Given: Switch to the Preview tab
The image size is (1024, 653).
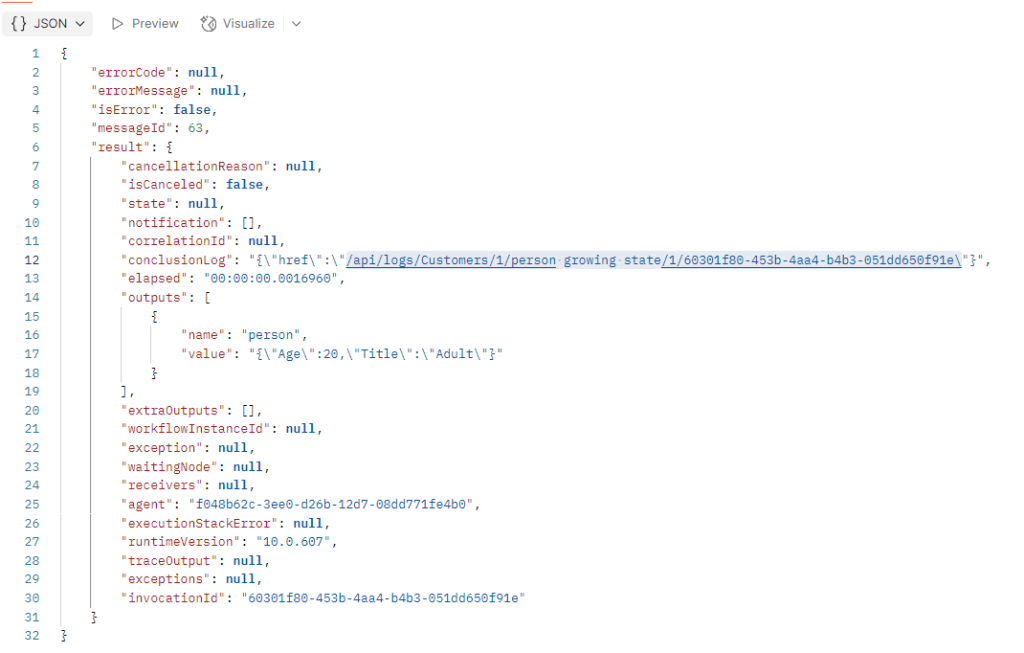Looking at the screenshot, I should coord(145,24).
